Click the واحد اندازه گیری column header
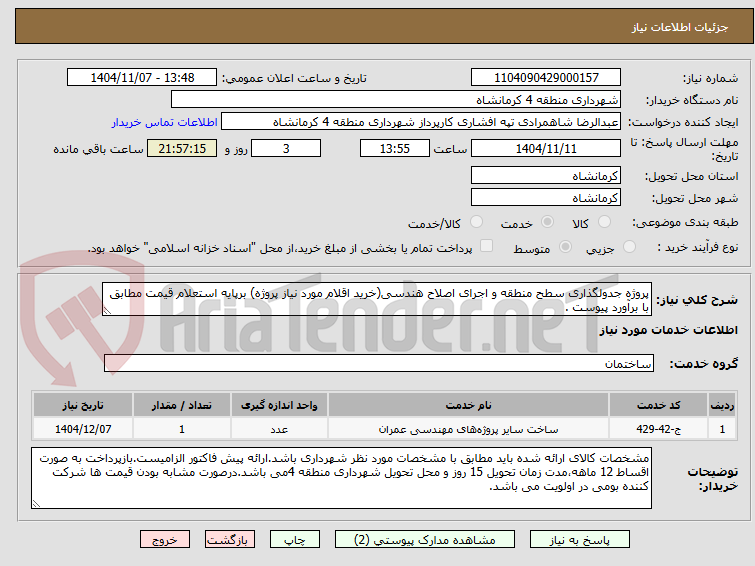This screenshot has width=755, height=566. pos(279,405)
